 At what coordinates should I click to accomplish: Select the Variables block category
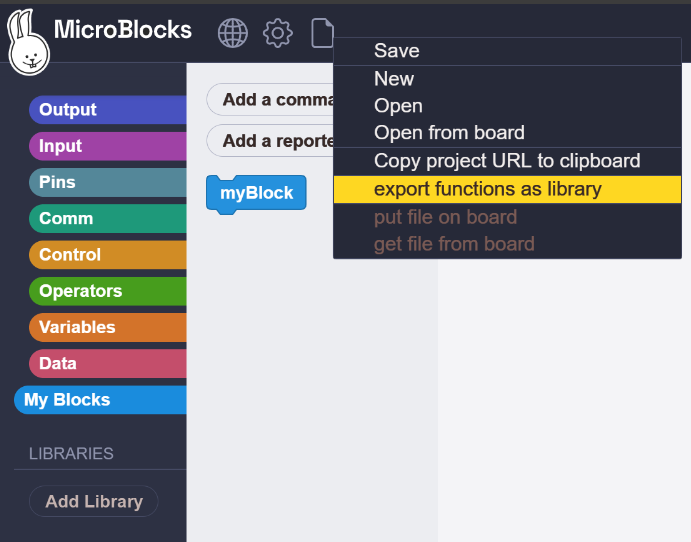(x=108, y=327)
